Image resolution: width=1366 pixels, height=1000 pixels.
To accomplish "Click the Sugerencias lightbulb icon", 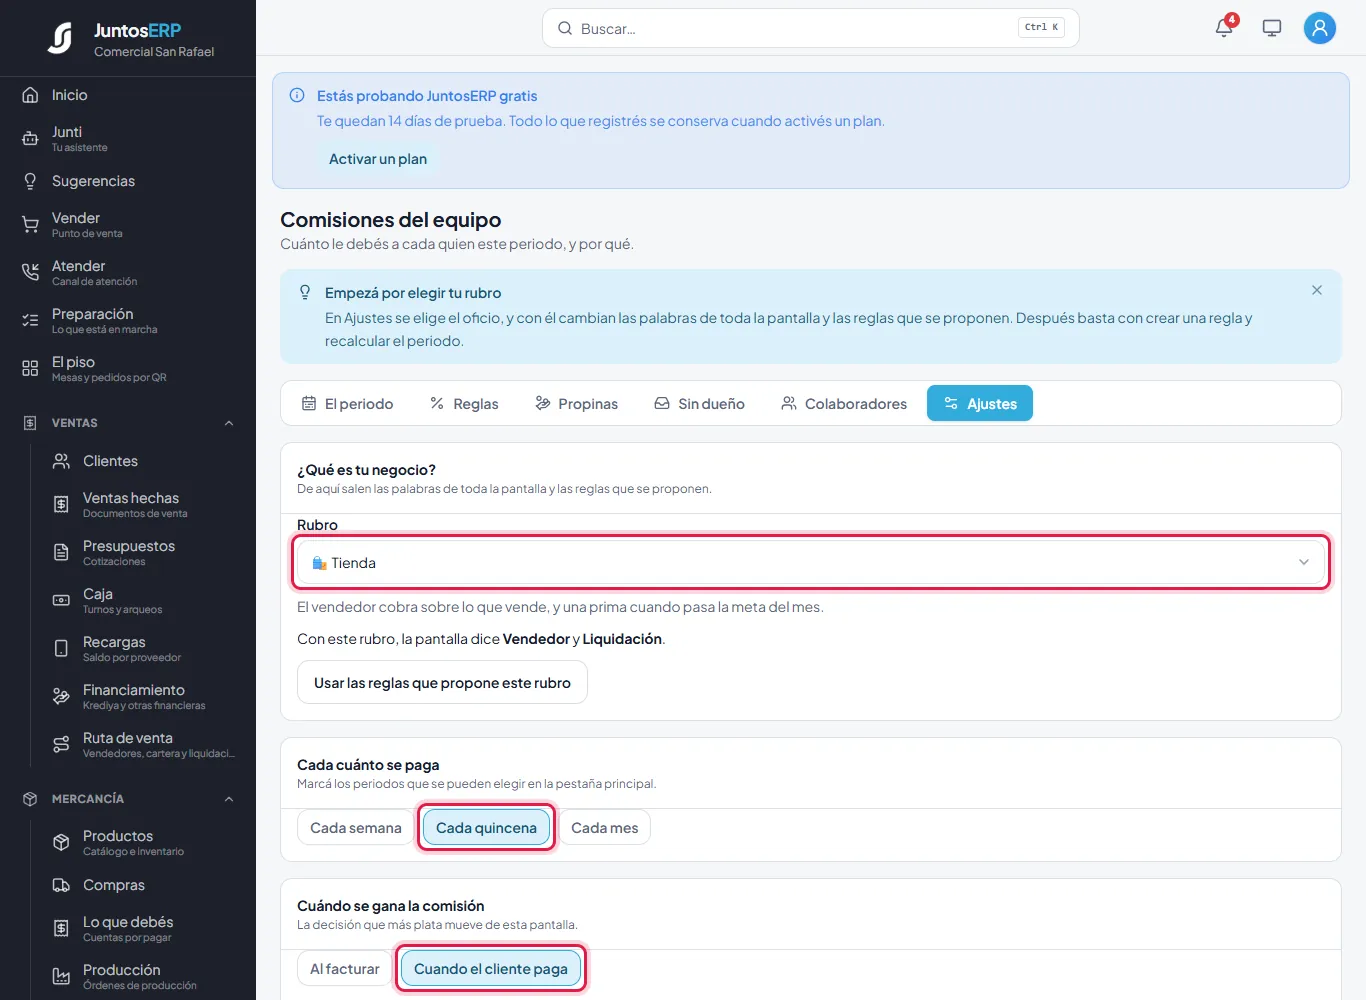I will 30,181.
